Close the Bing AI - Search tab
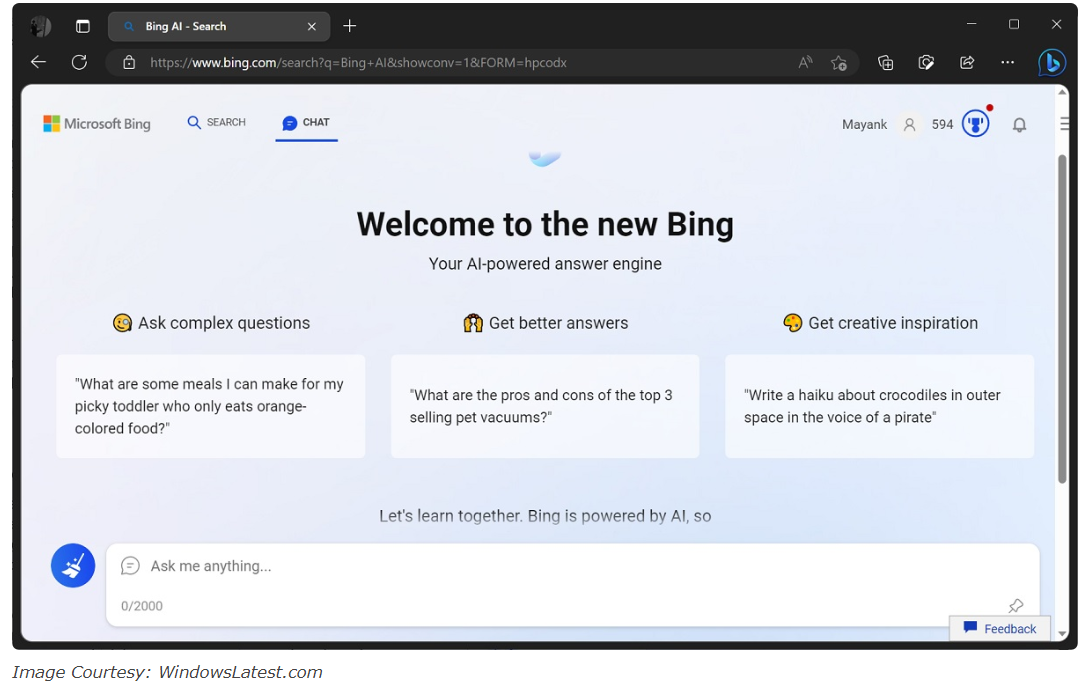 click(x=312, y=27)
